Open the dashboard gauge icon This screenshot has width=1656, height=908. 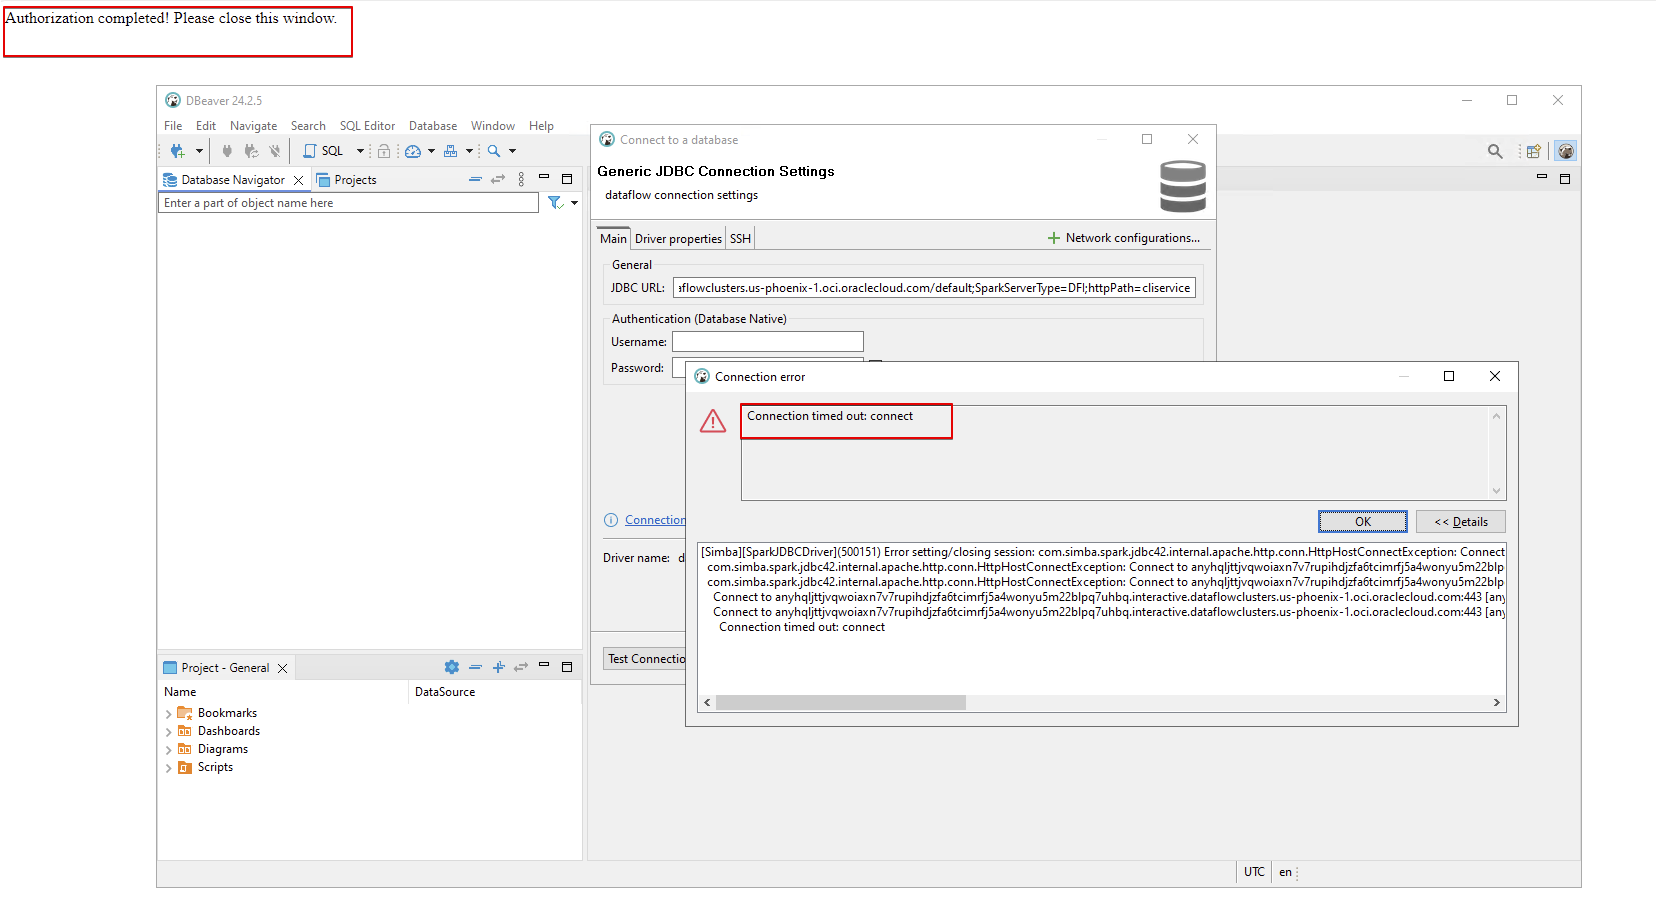(413, 151)
